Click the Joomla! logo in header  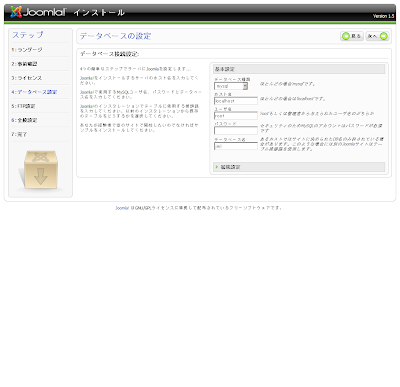click(38, 12)
